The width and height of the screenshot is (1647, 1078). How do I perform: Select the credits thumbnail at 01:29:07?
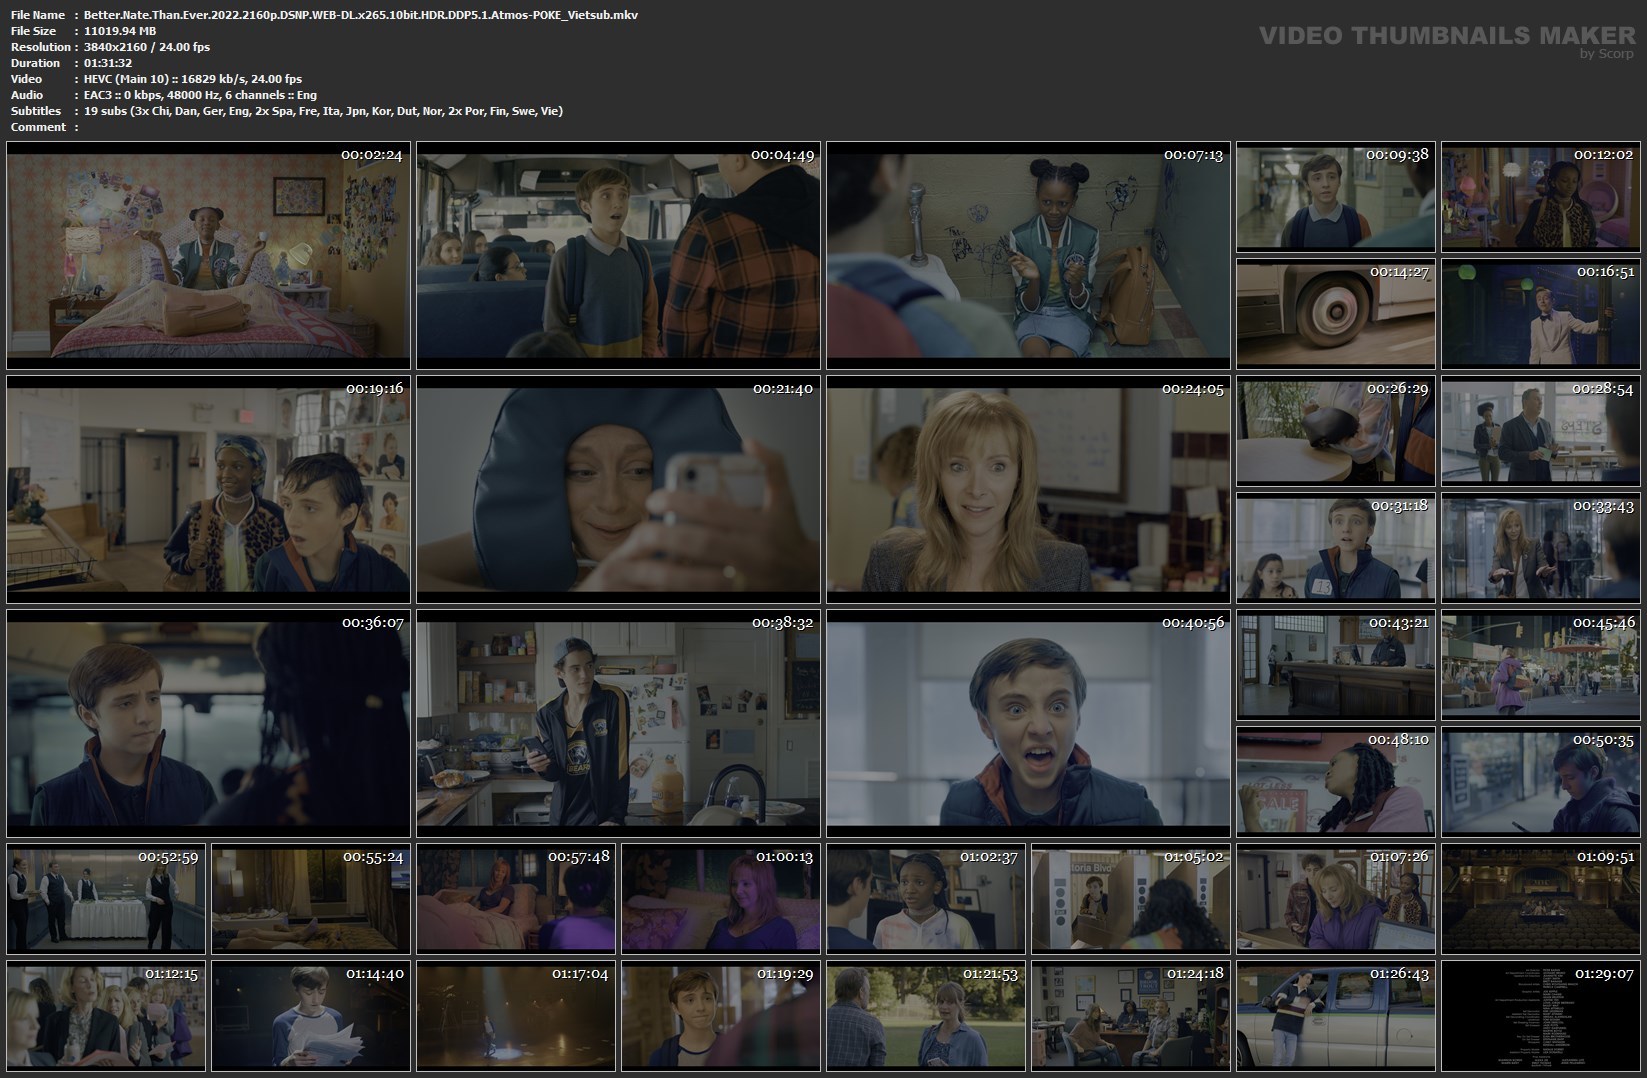pos(1541,1016)
